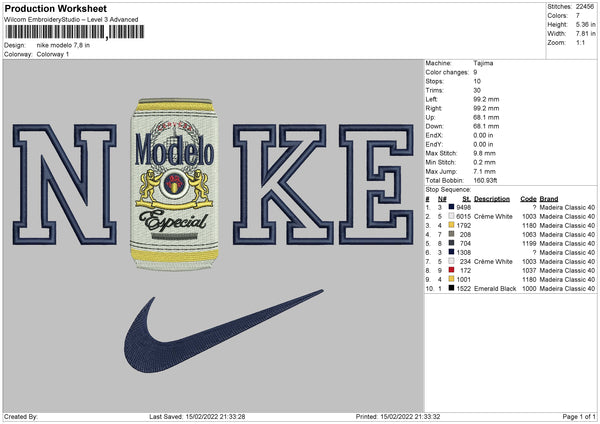Viewport: 600px width, 424px height.
Task: Click the outlined letter N in the design
Action: click(x=65, y=184)
